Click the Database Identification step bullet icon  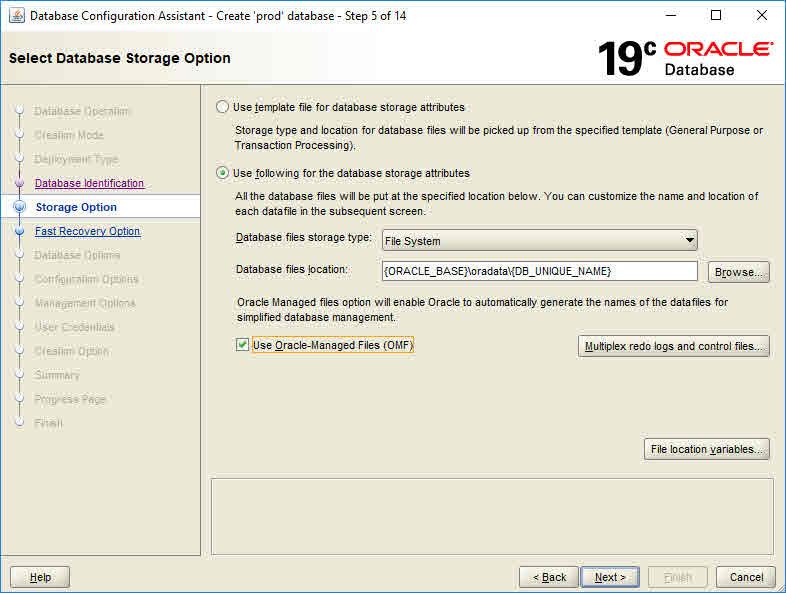19,184
